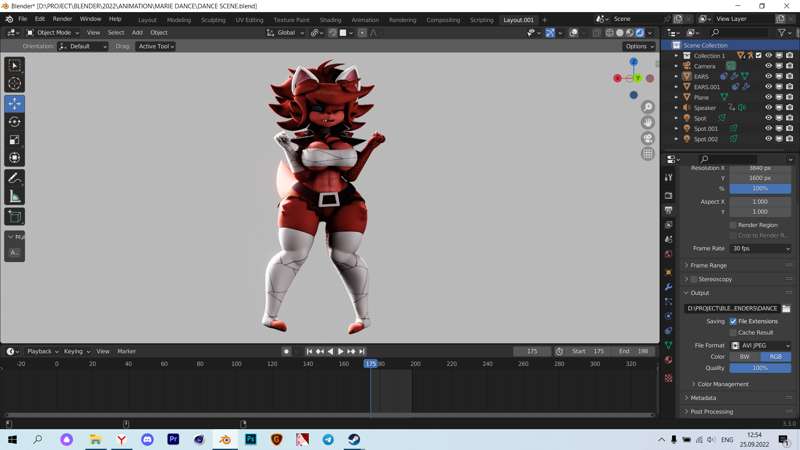Open the Drag Active Tool dropdown
Viewport: 800px width, 450px height.
pos(156,46)
